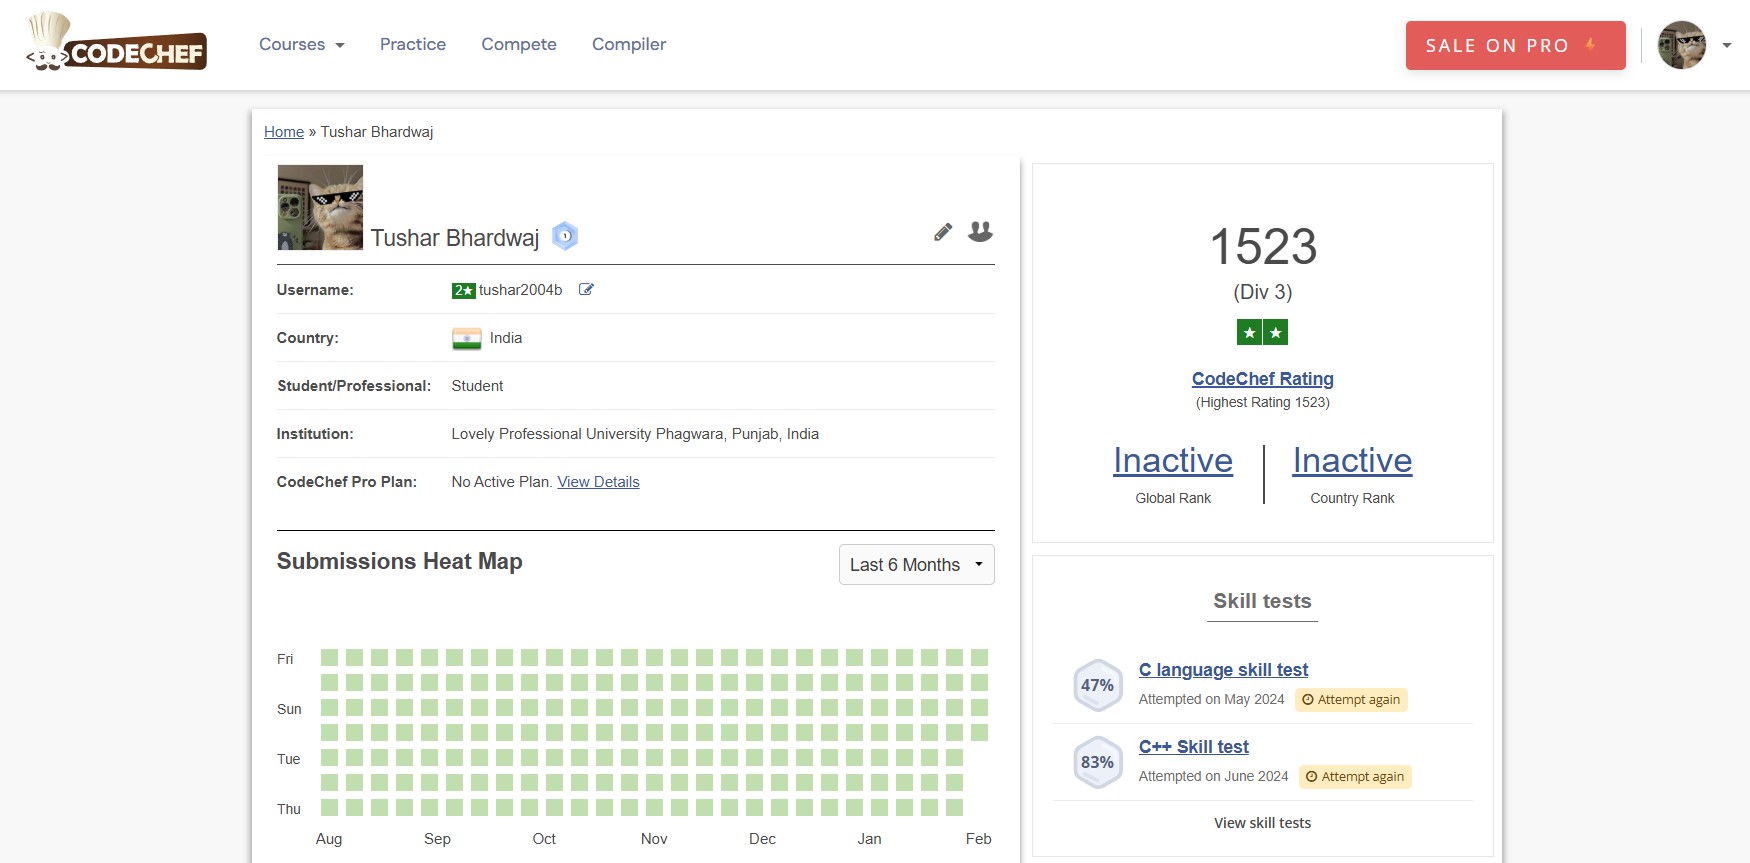Click Attempt again for C language test
Image resolution: width=1750 pixels, height=863 pixels.
pos(1351,700)
